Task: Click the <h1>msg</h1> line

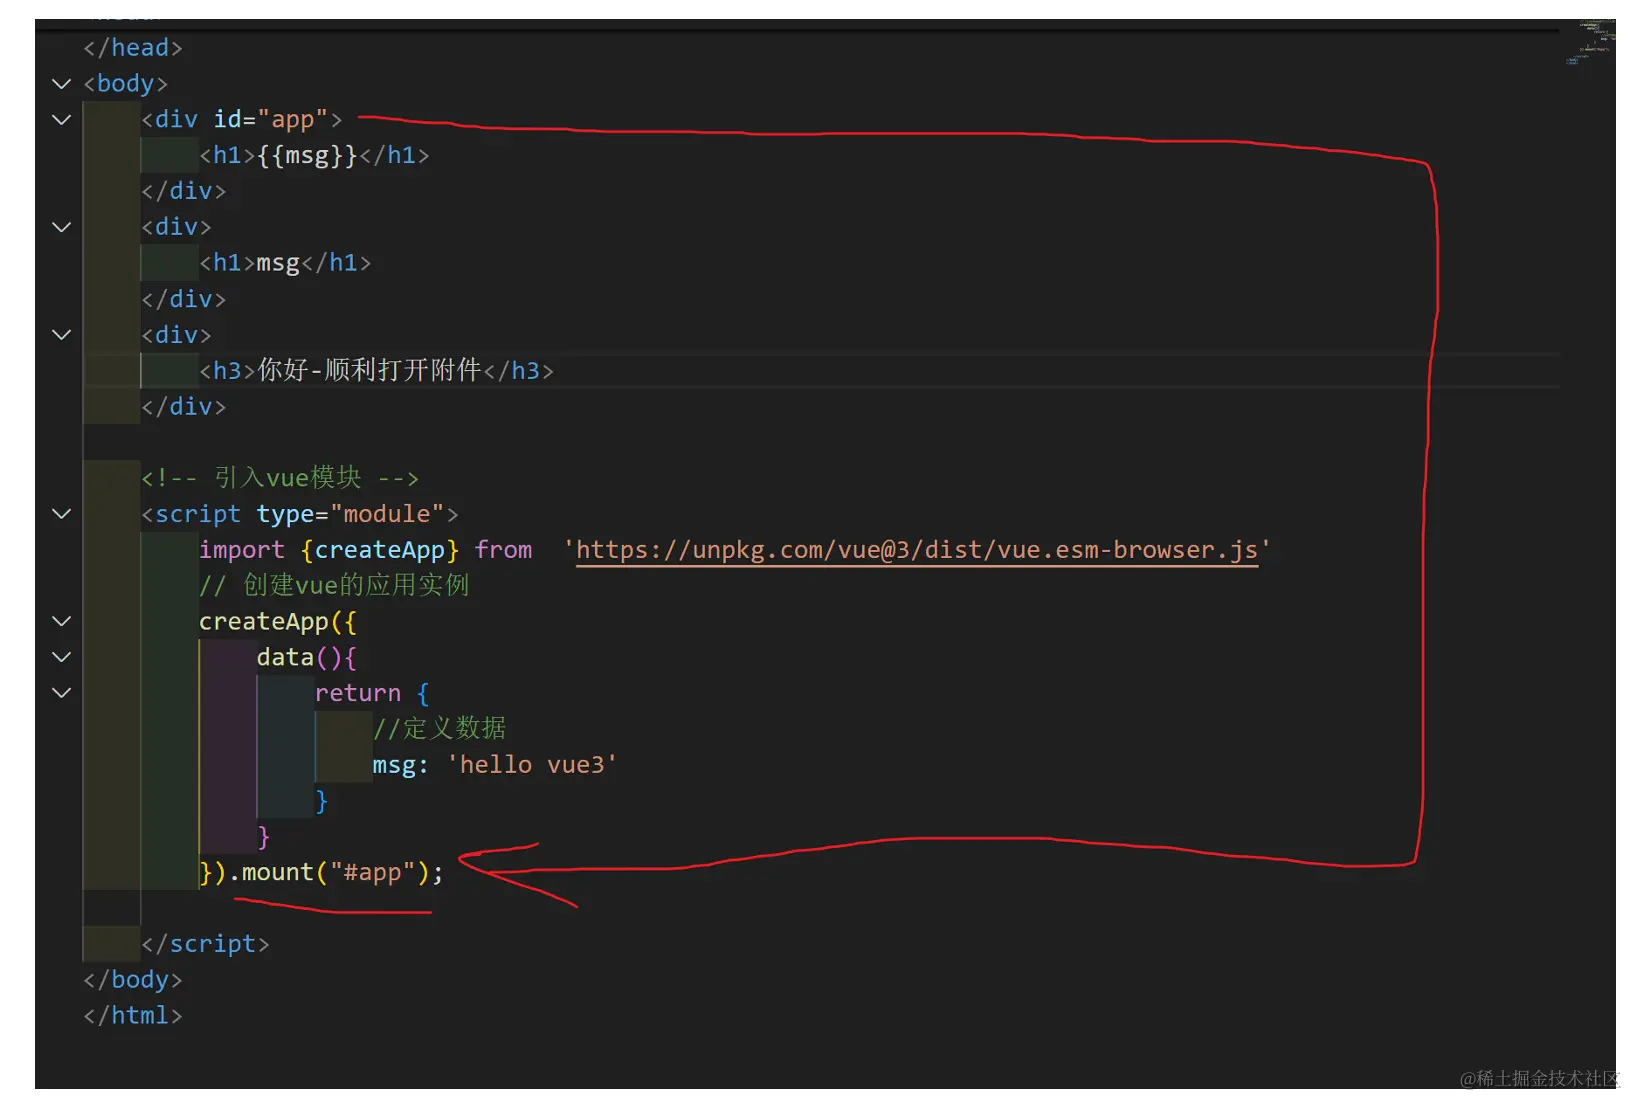Action: (285, 263)
